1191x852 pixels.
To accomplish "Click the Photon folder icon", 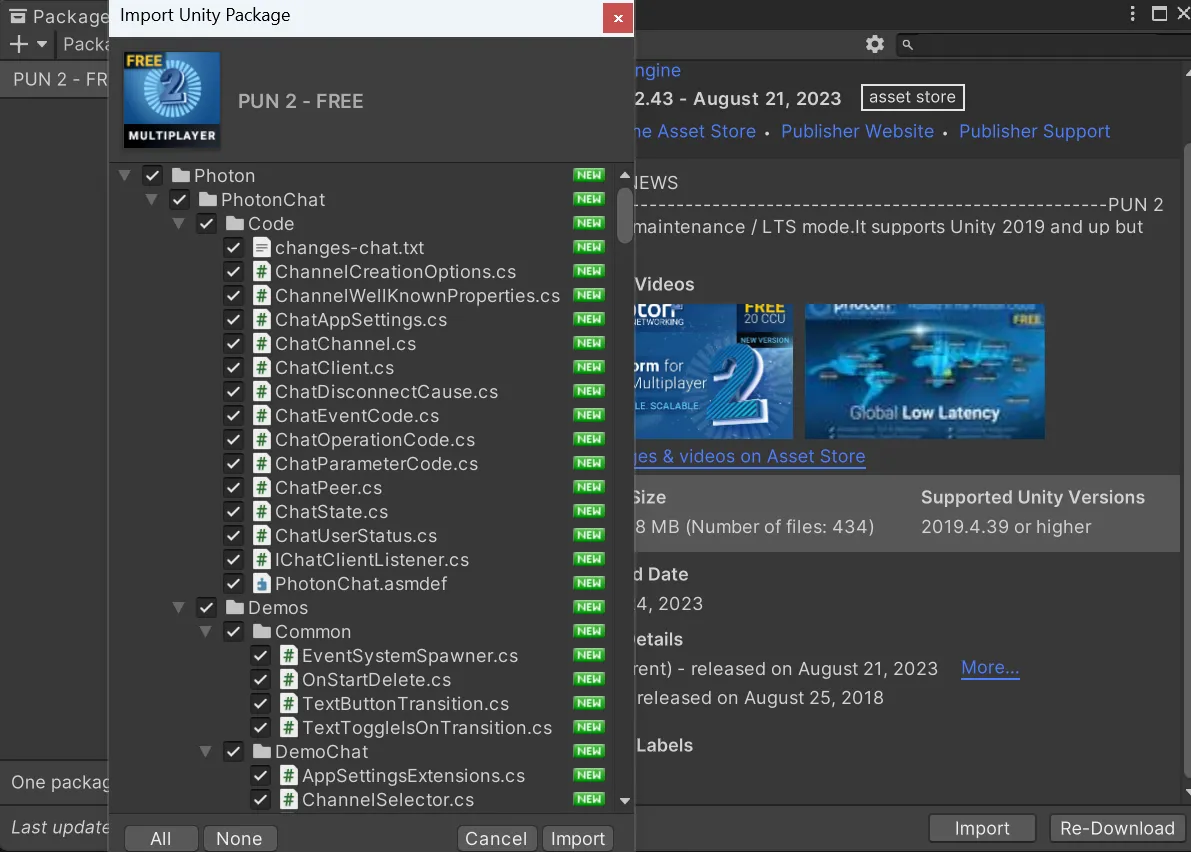I will [181, 175].
